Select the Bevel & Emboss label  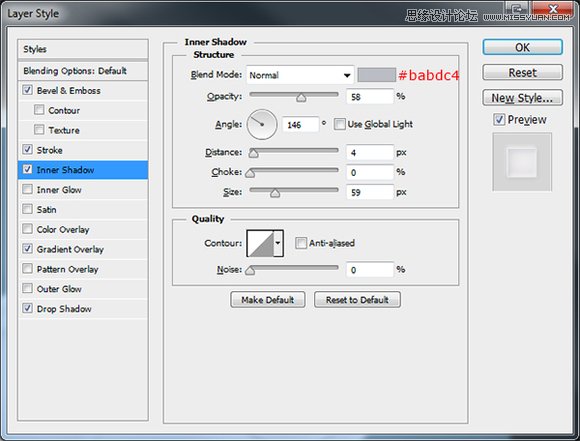click(68, 91)
